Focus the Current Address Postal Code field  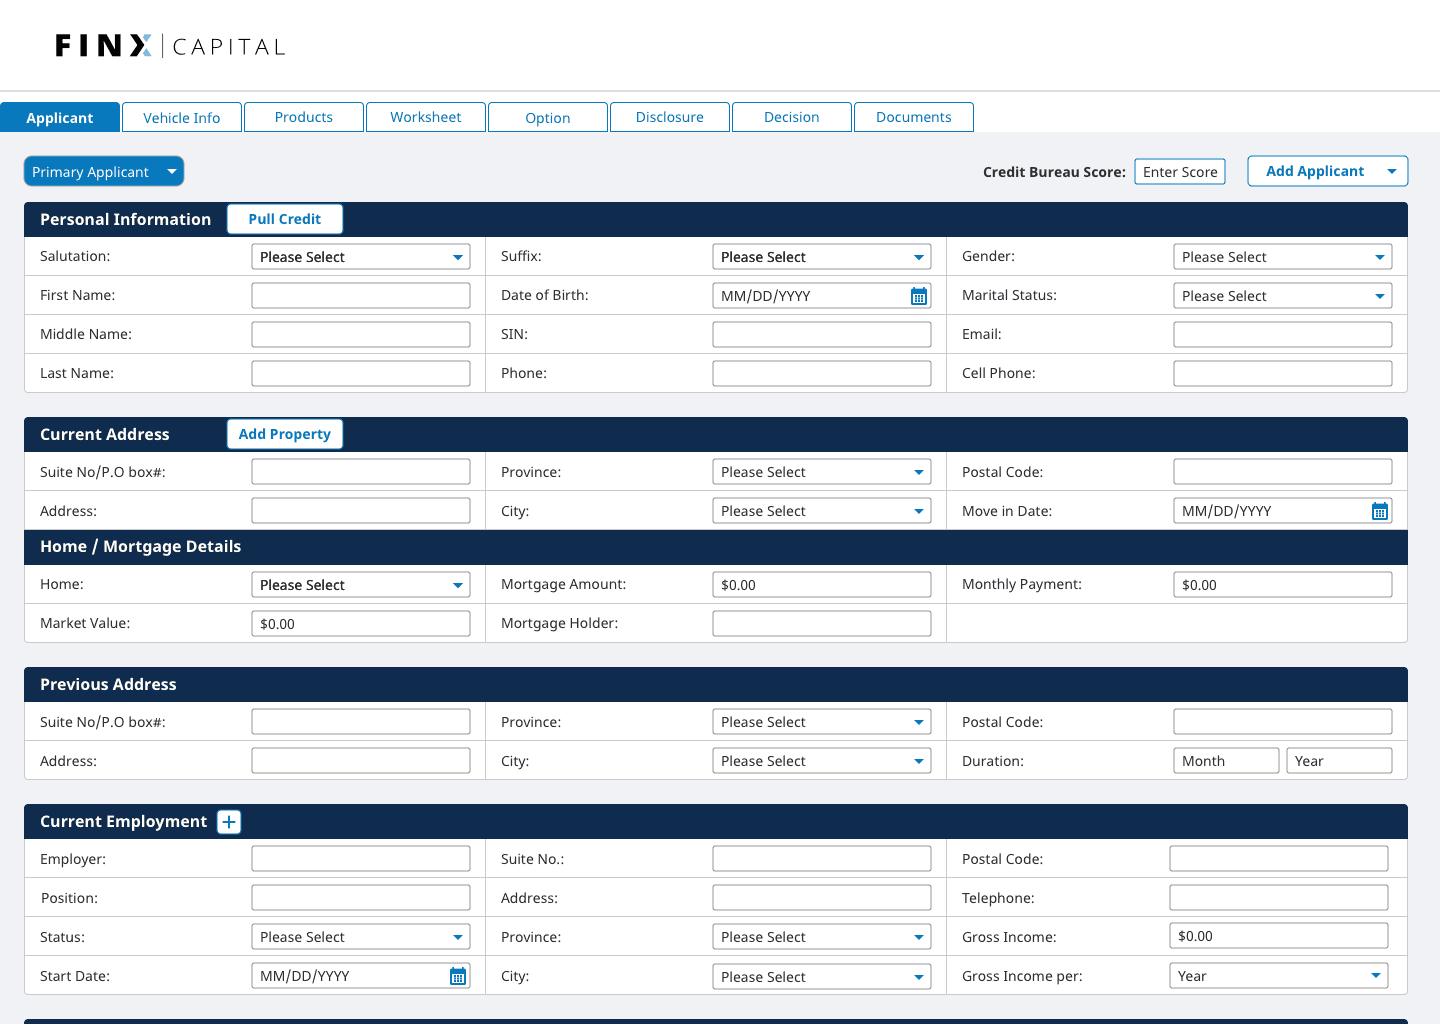point(1283,471)
